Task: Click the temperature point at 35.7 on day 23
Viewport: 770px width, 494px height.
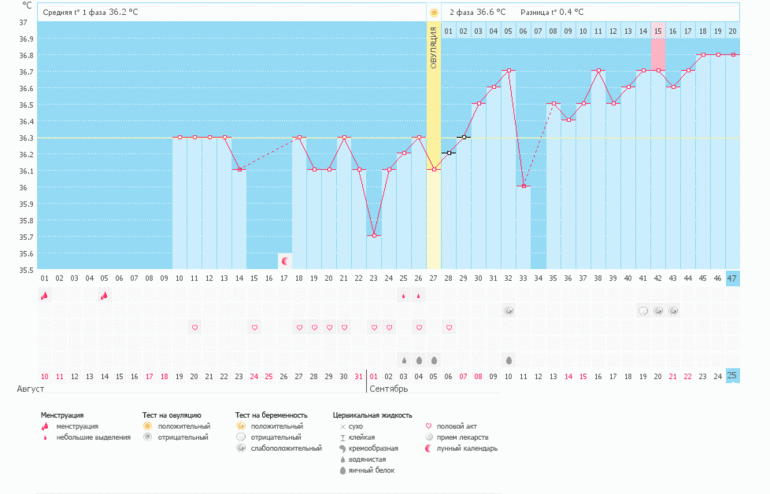Action: (x=374, y=236)
